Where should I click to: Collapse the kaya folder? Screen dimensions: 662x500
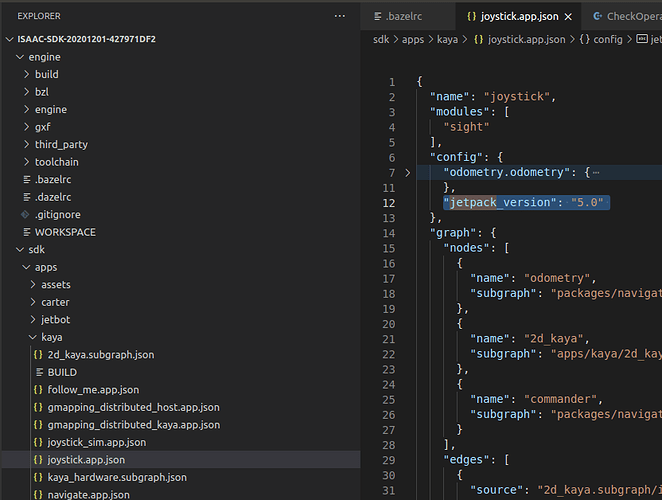pos(33,337)
